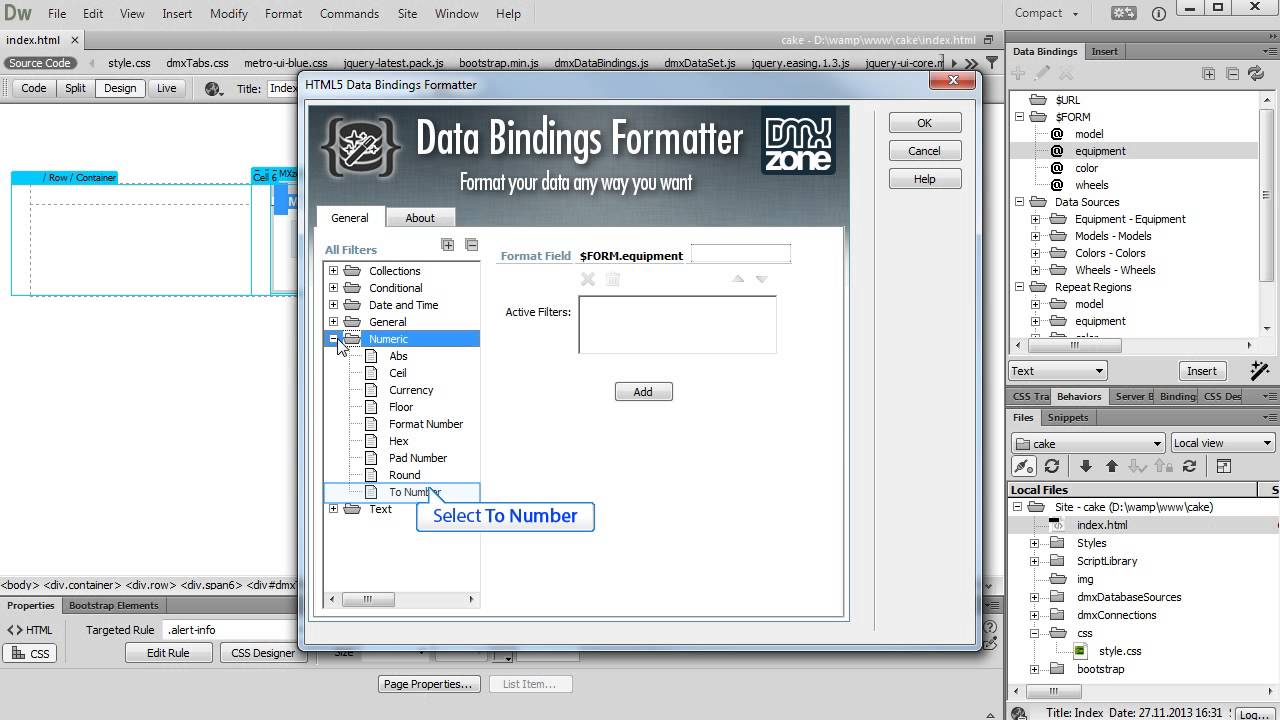Click CSS mode in Properties panel
This screenshot has width=1280, height=720.
[x=30, y=653]
